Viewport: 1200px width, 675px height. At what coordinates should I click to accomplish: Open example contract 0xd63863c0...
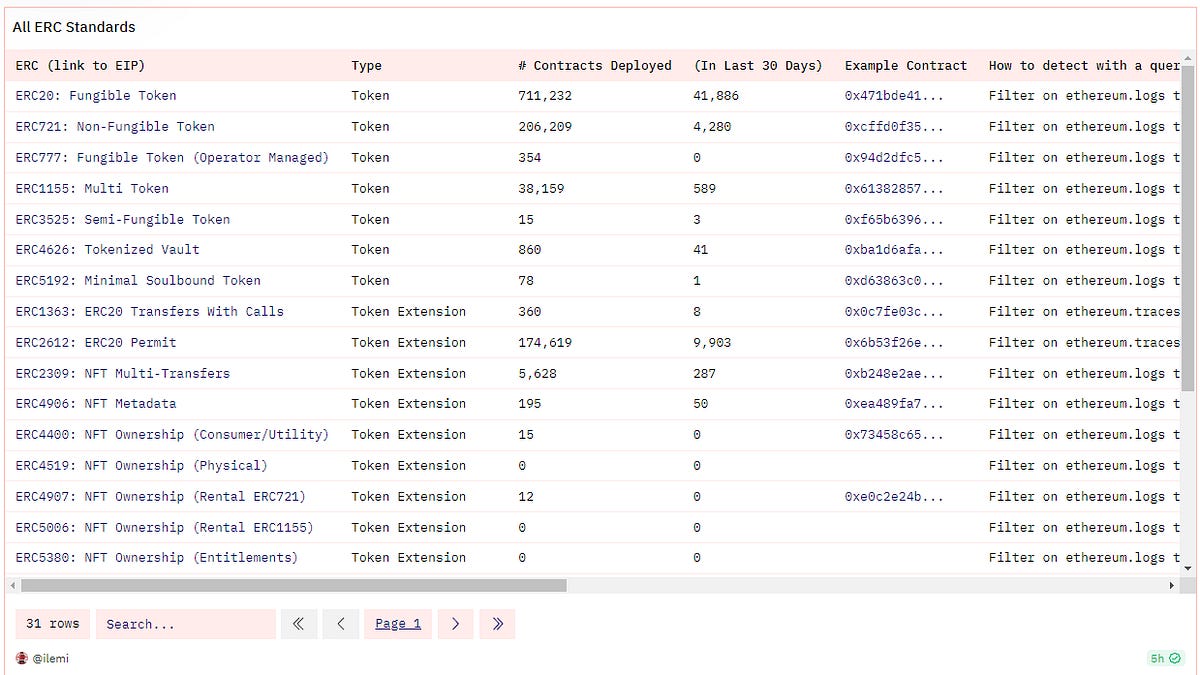(x=894, y=281)
